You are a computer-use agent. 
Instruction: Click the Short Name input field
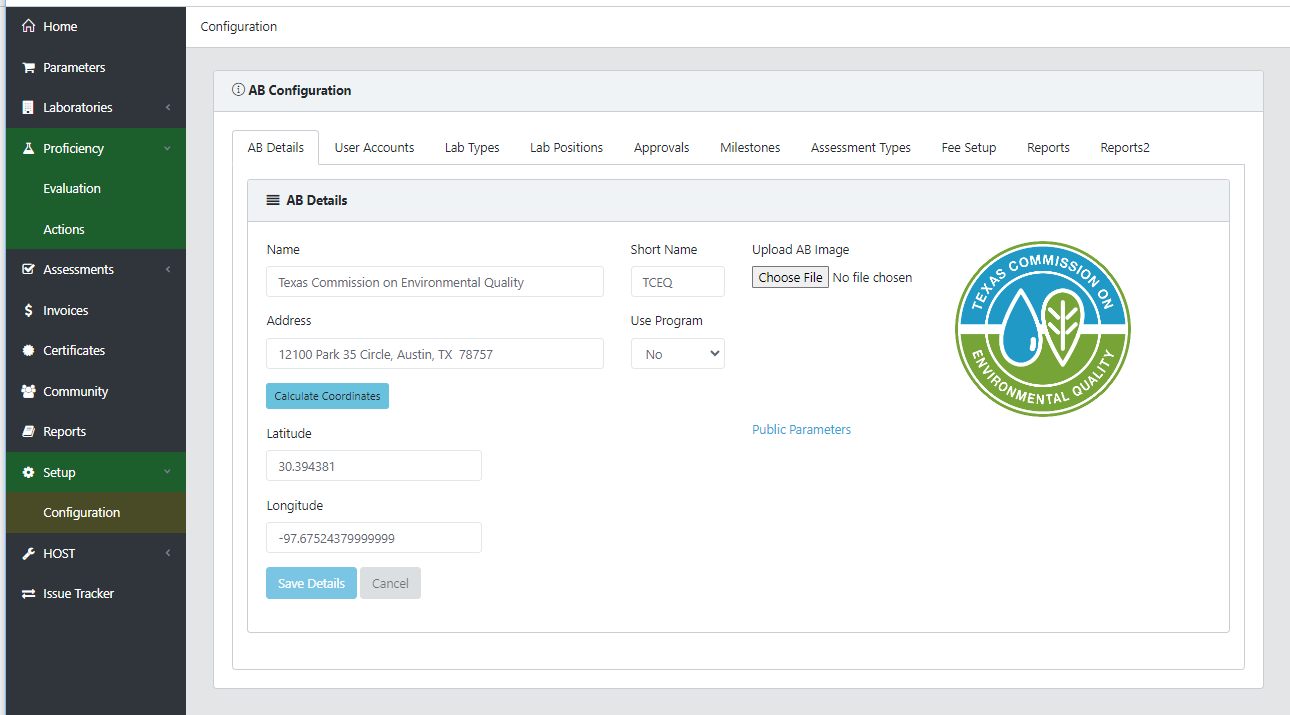(678, 282)
